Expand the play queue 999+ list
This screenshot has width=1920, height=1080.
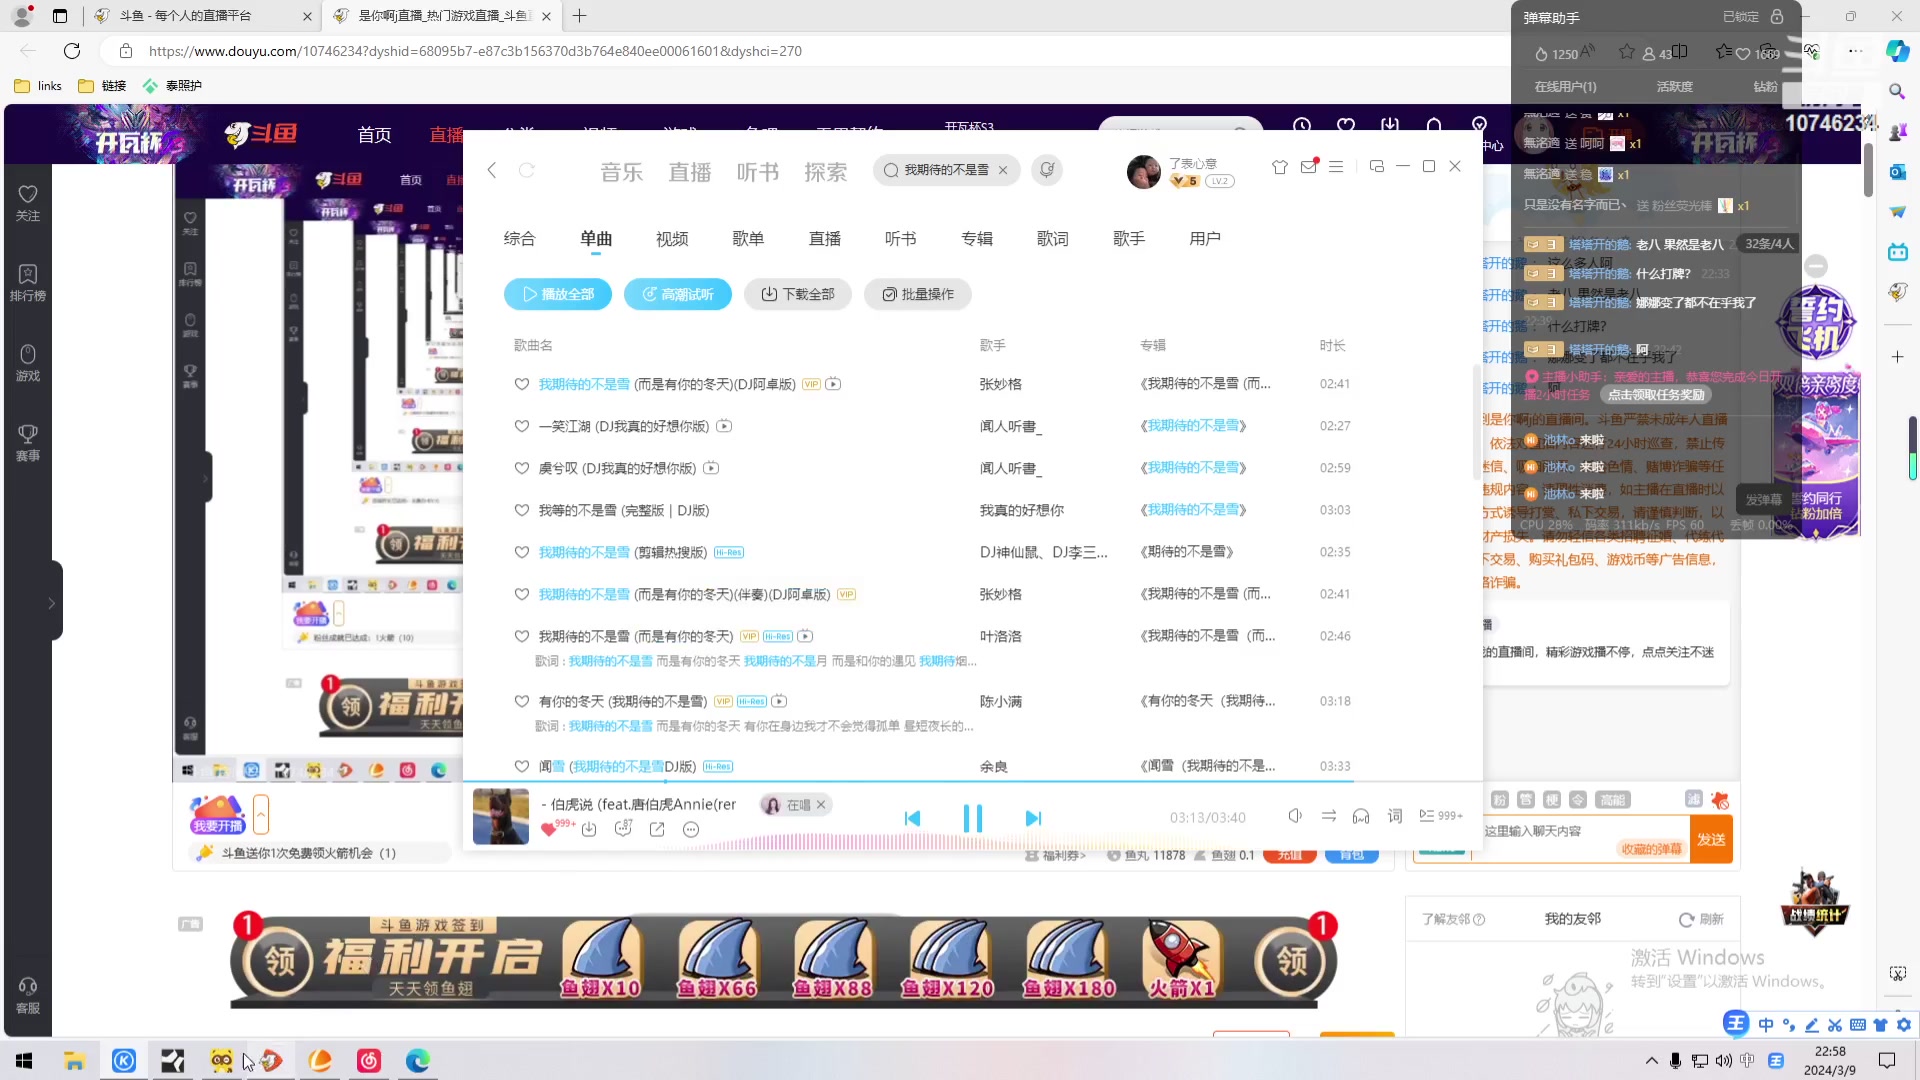pos(1441,816)
